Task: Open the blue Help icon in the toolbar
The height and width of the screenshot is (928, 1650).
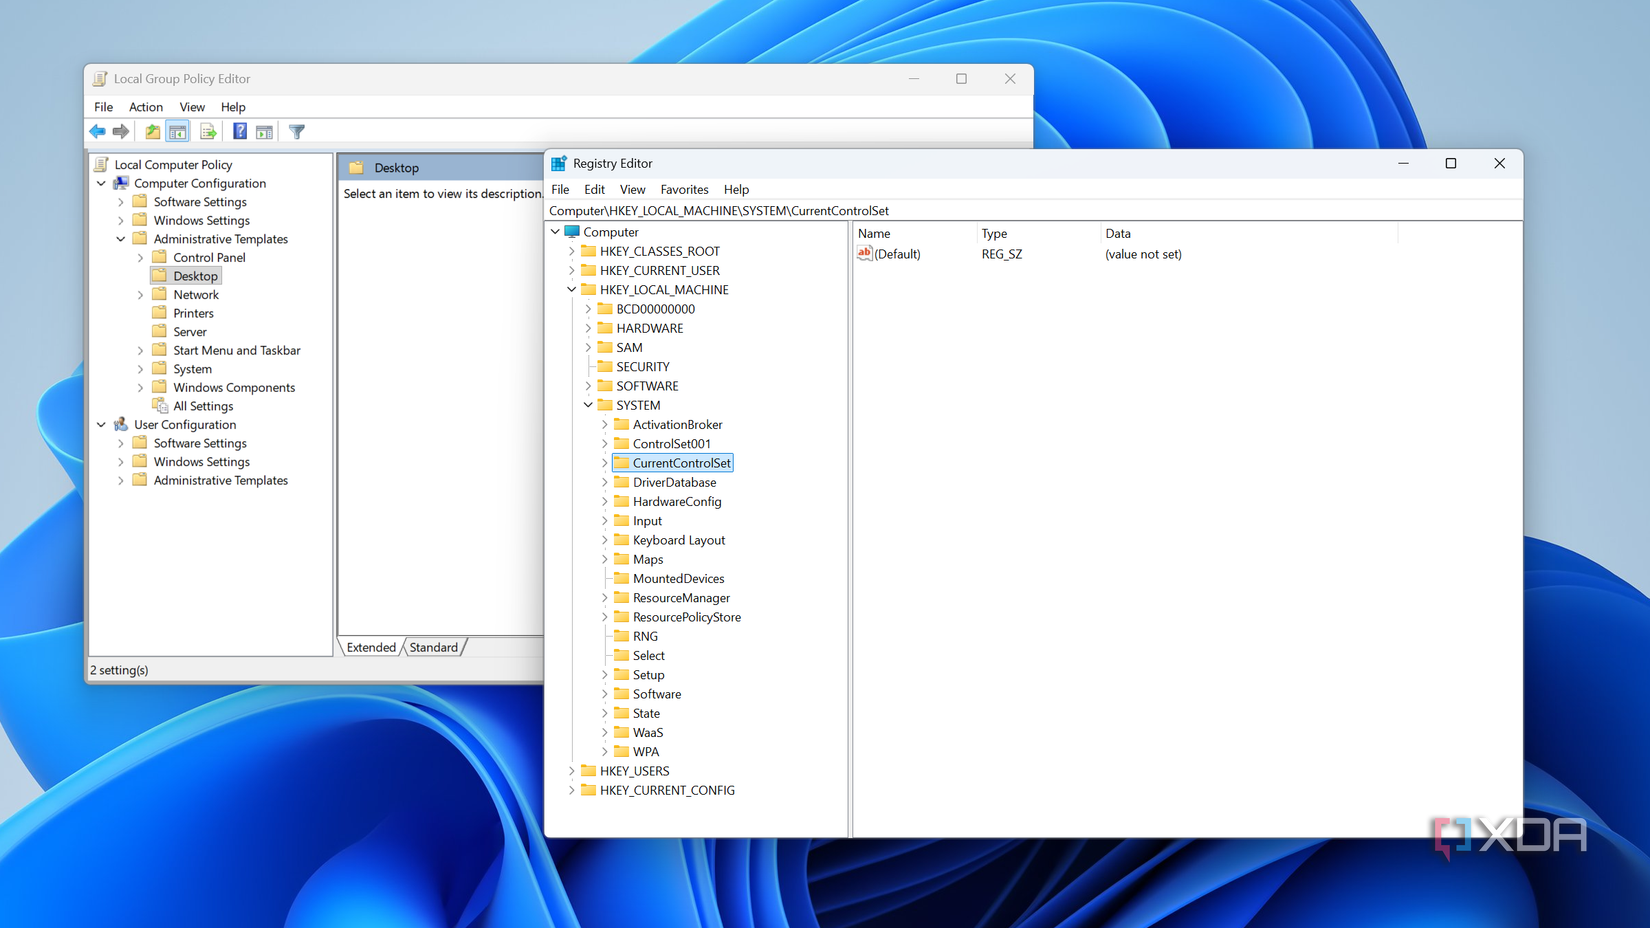Action: (x=240, y=132)
